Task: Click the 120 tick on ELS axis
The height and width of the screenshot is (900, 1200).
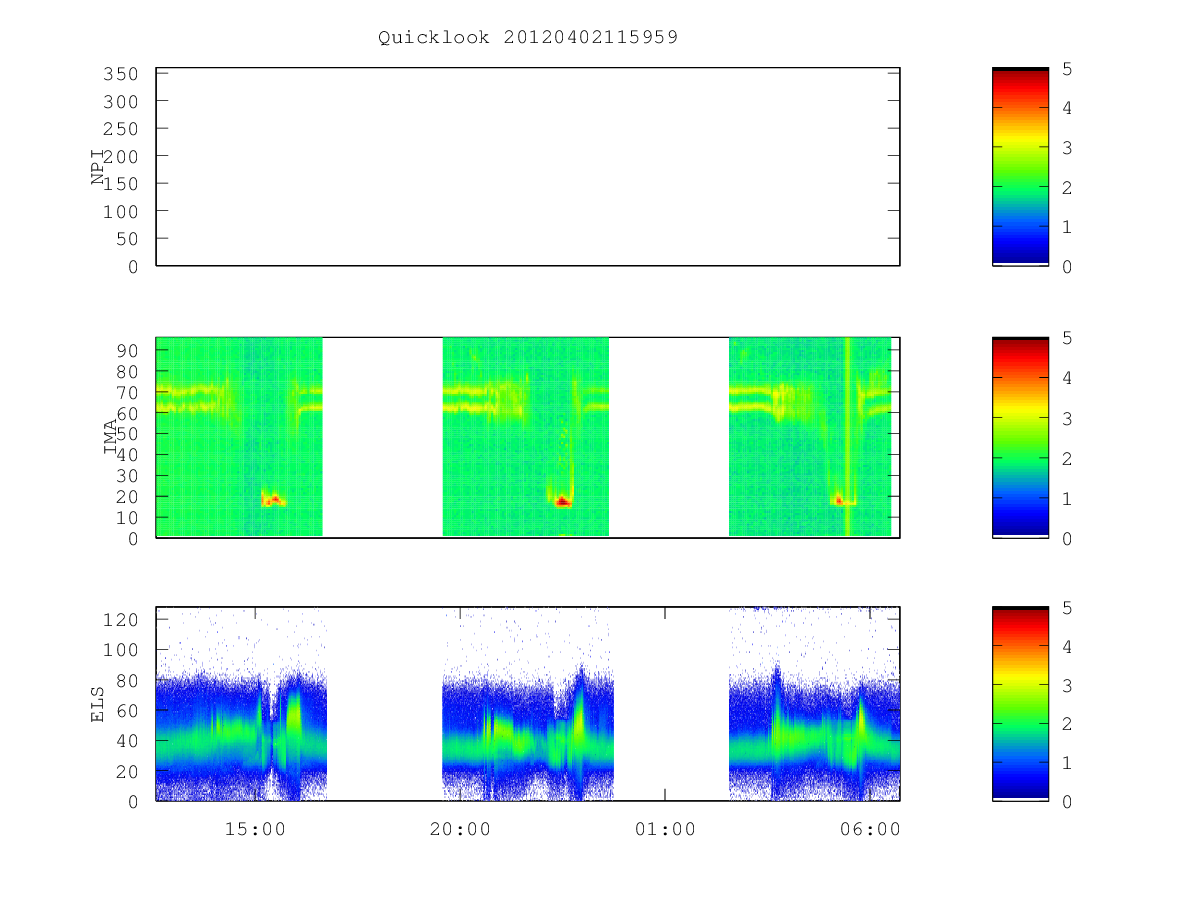Action: point(120,619)
